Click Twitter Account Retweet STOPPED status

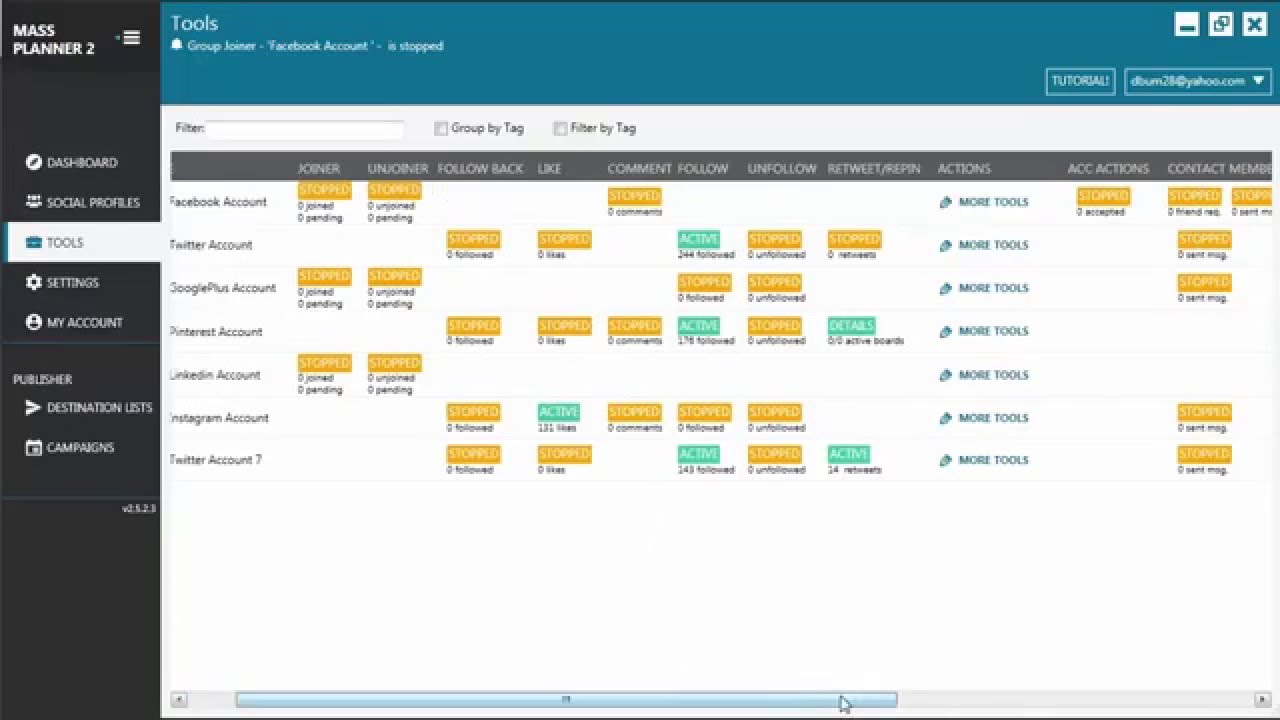pyautogui.click(x=854, y=239)
